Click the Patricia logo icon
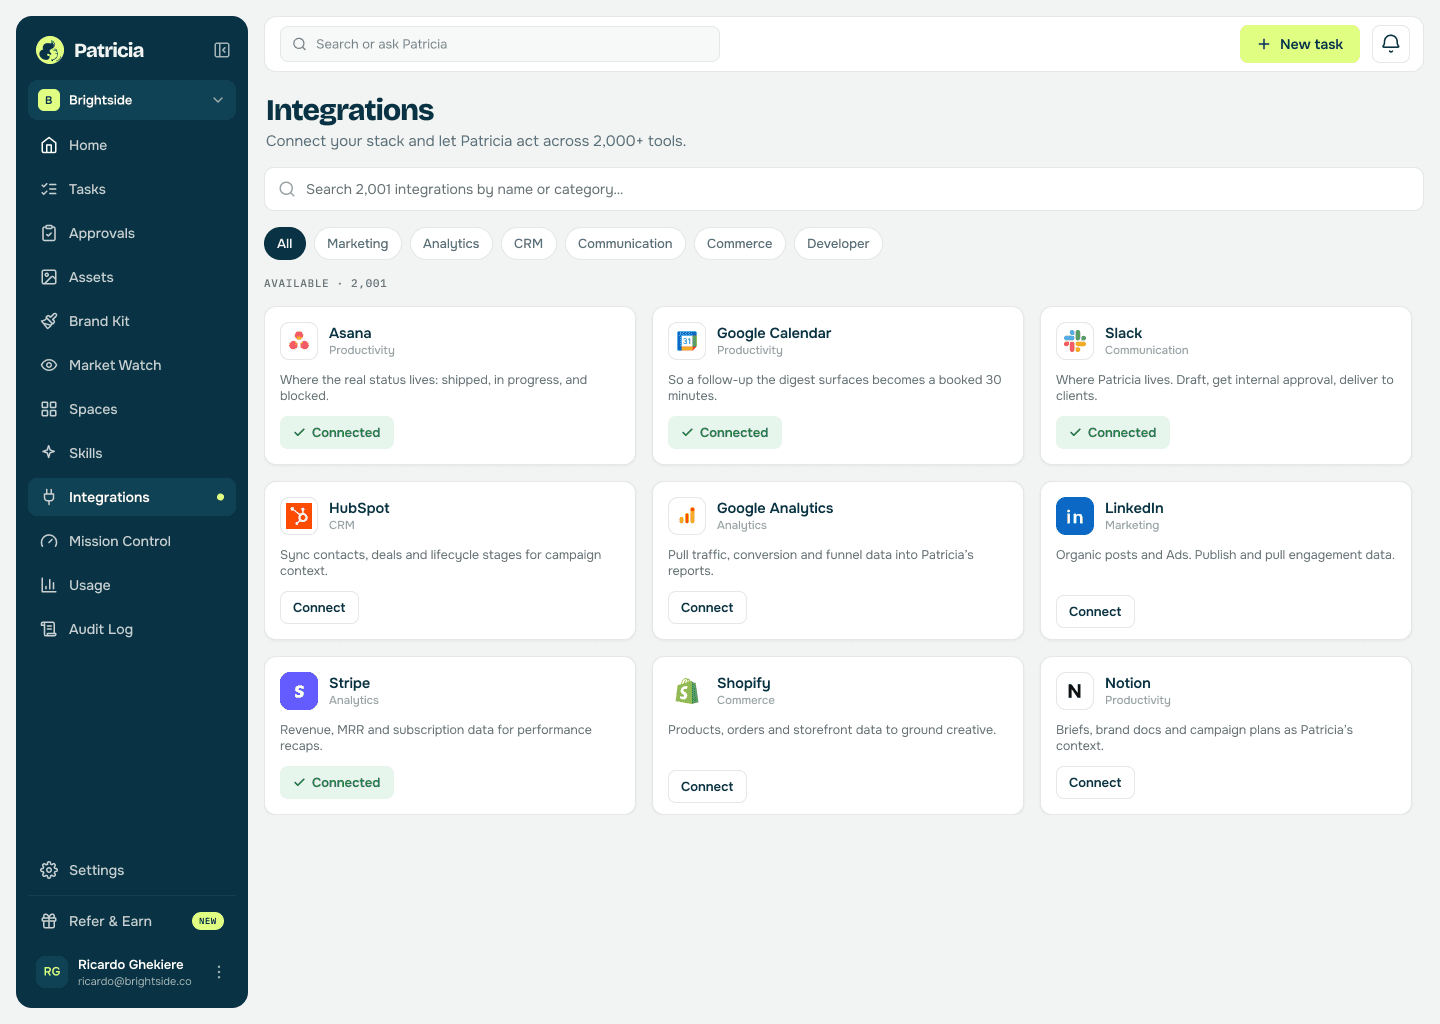The height and width of the screenshot is (1024, 1440). click(x=50, y=50)
